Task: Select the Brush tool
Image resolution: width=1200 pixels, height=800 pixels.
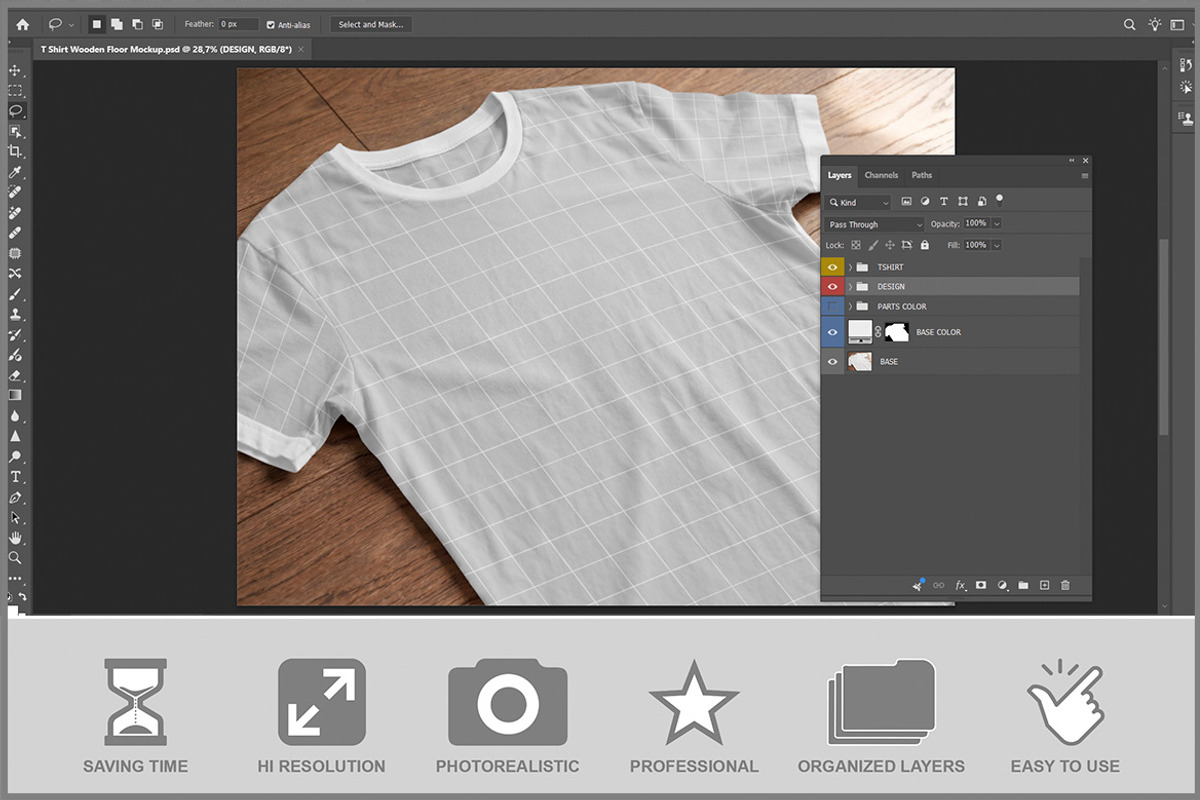Action: click(15, 294)
